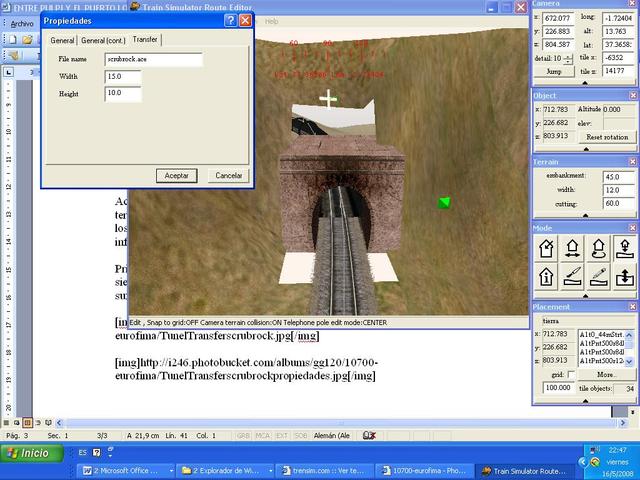Viewport: 640px width, 480px height.
Task: Adjust the camera detail spinner
Action: click(569, 59)
